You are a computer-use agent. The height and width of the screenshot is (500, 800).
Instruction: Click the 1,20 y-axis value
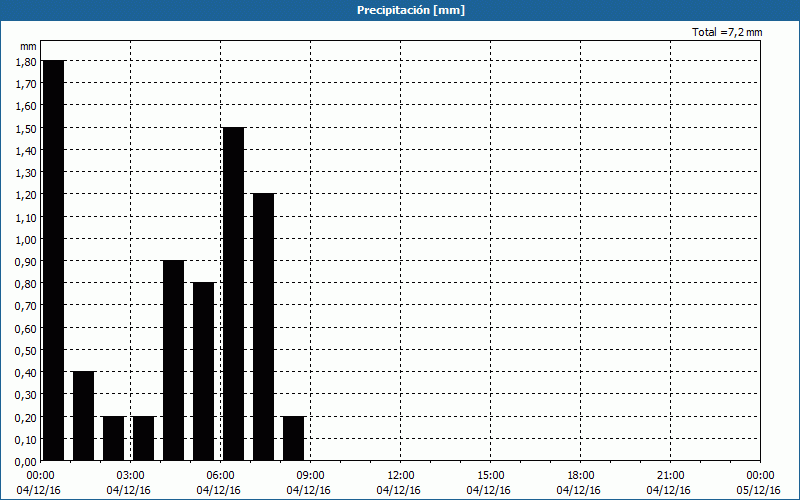(x=26, y=195)
